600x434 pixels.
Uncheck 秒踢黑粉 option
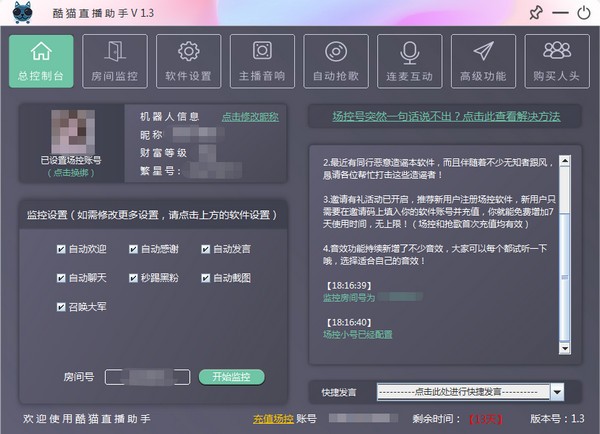133,278
